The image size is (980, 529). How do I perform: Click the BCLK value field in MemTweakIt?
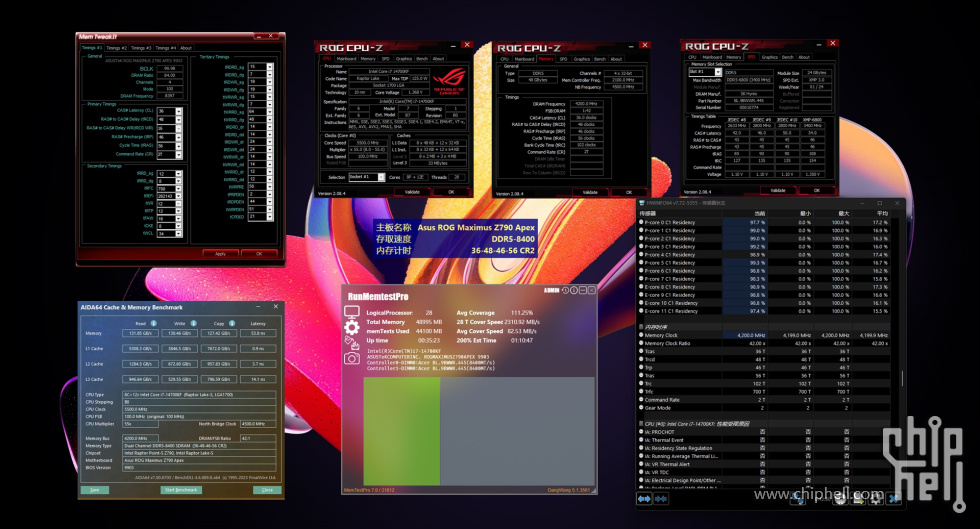point(169,68)
